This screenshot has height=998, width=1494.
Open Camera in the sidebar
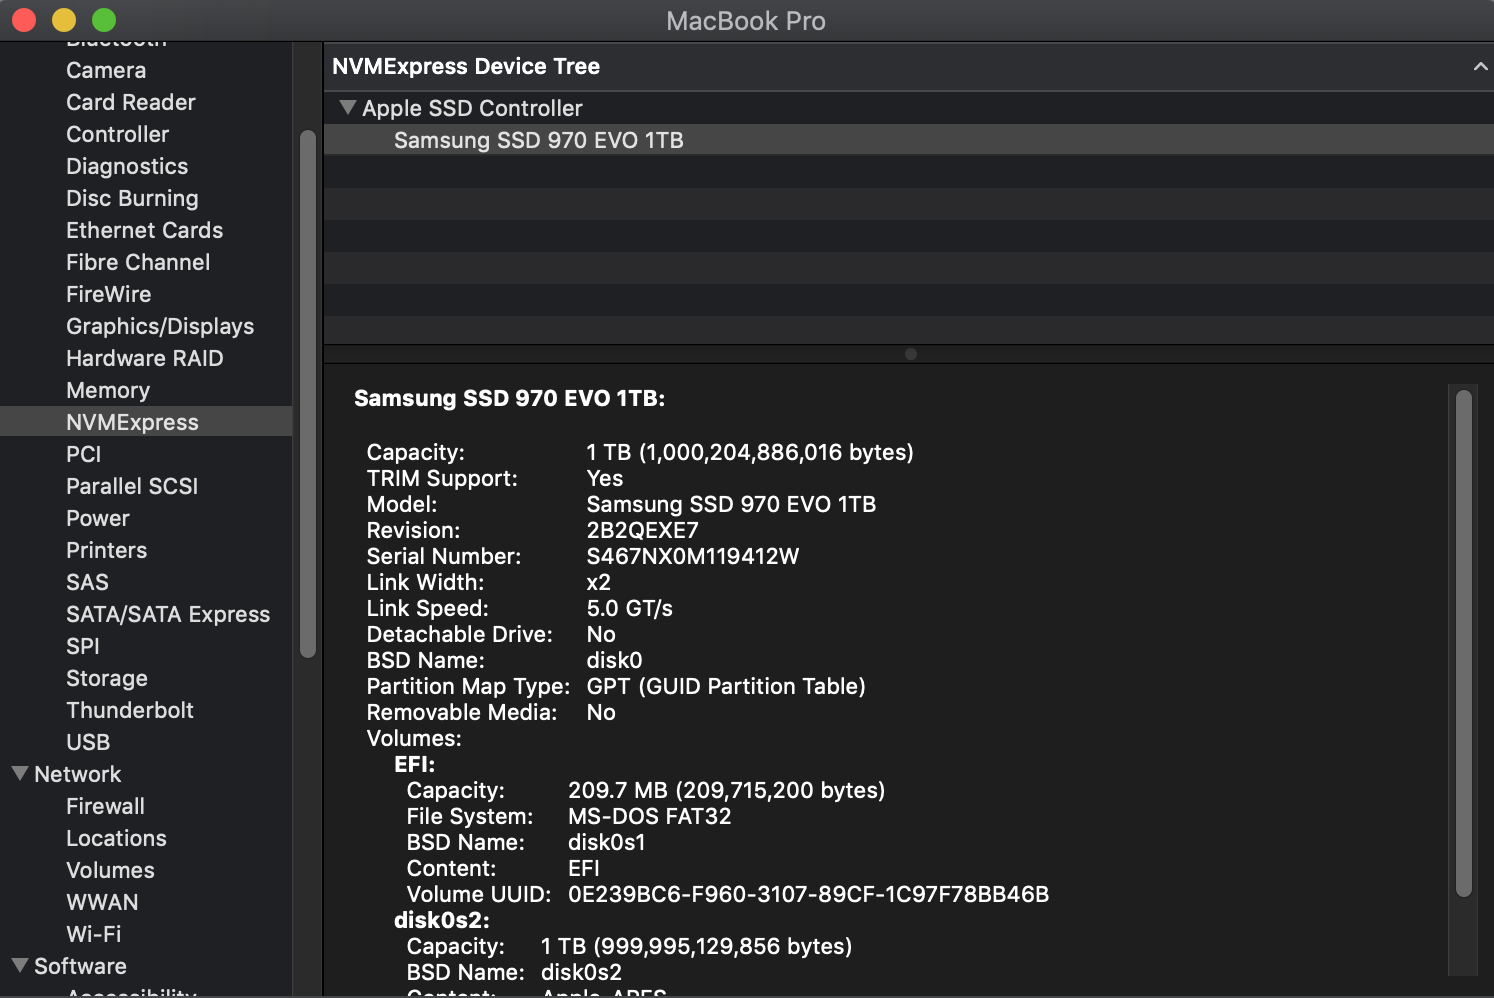(106, 70)
